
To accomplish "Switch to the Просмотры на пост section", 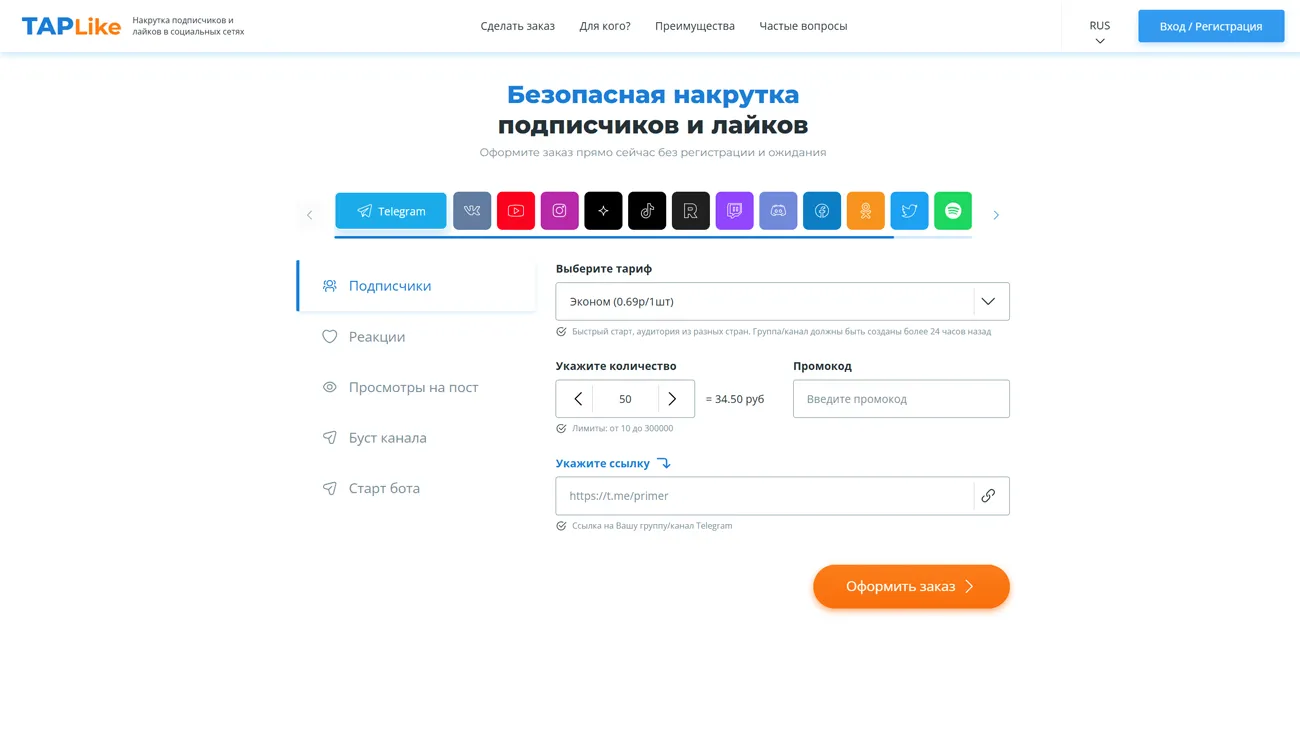I will click(x=412, y=387).
